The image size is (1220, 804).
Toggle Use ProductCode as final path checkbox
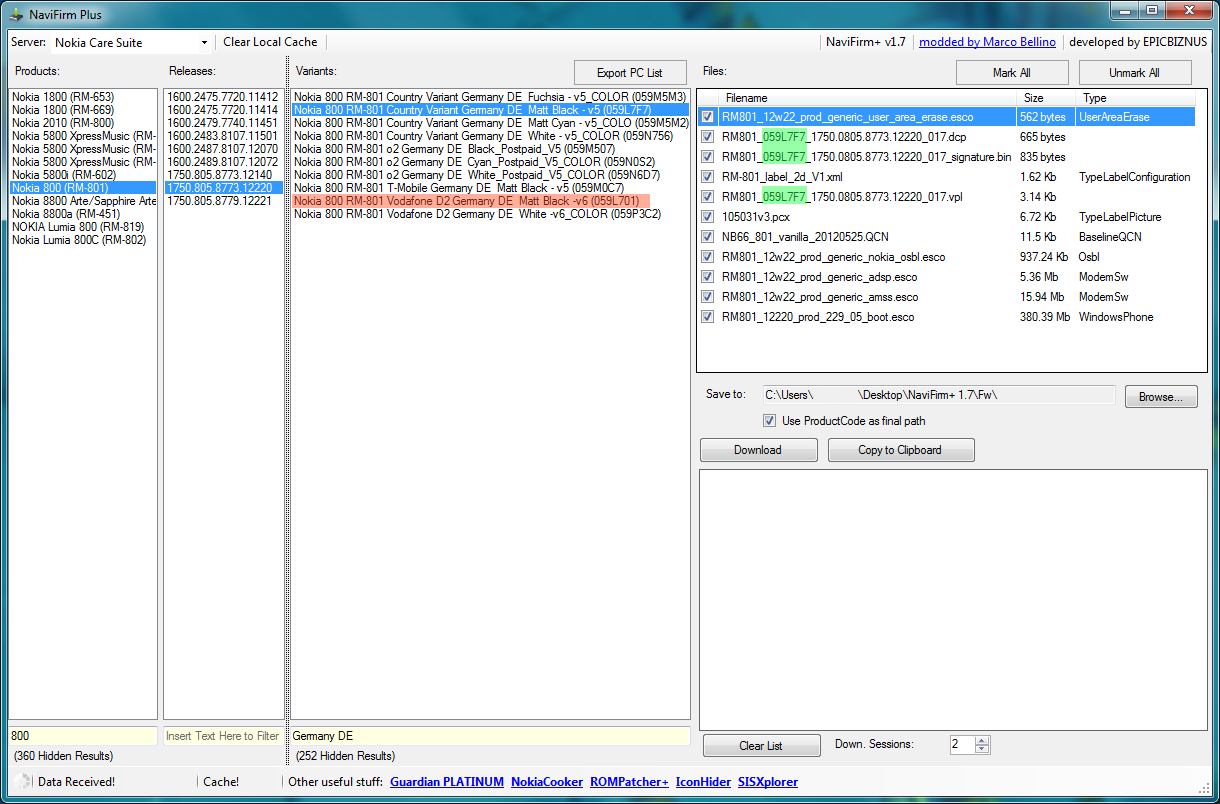770,421
